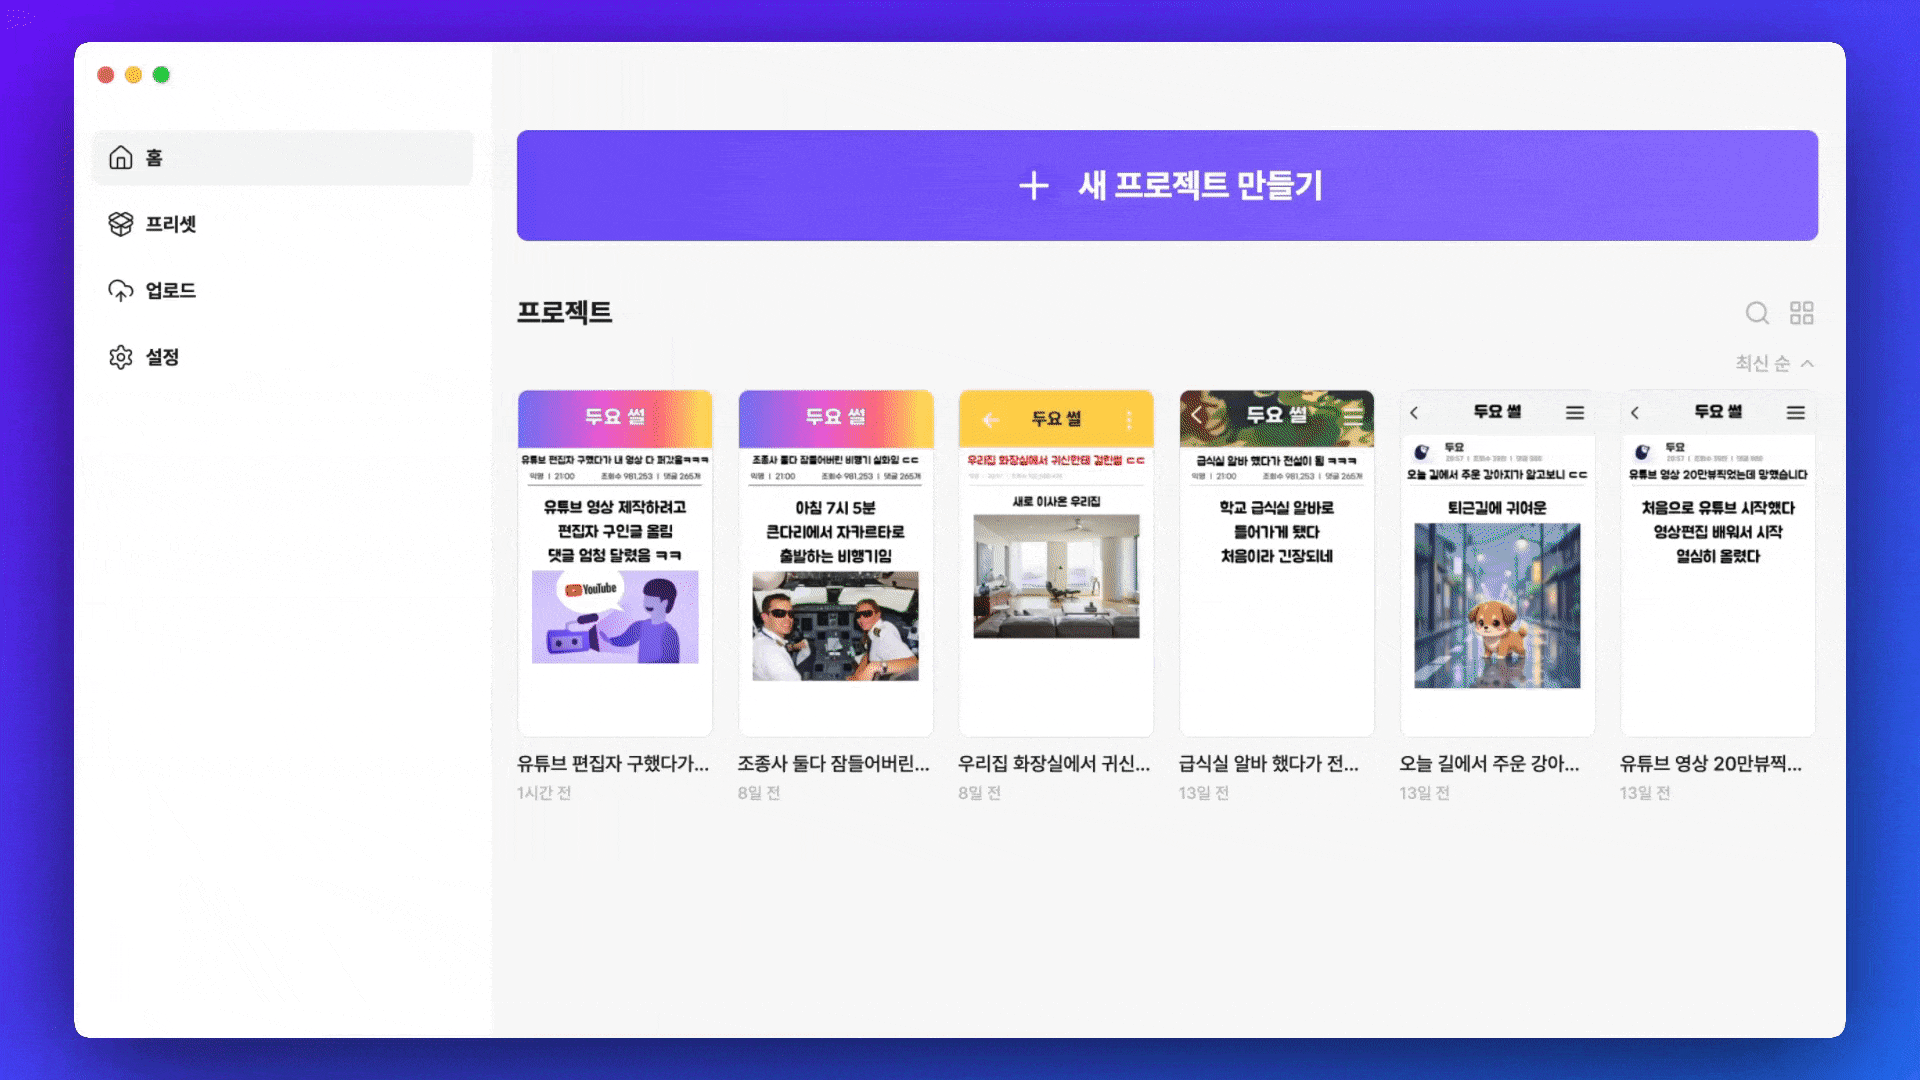Click the green macOS fullscreen button
1920x1080 pixels.
click(161, 75)
